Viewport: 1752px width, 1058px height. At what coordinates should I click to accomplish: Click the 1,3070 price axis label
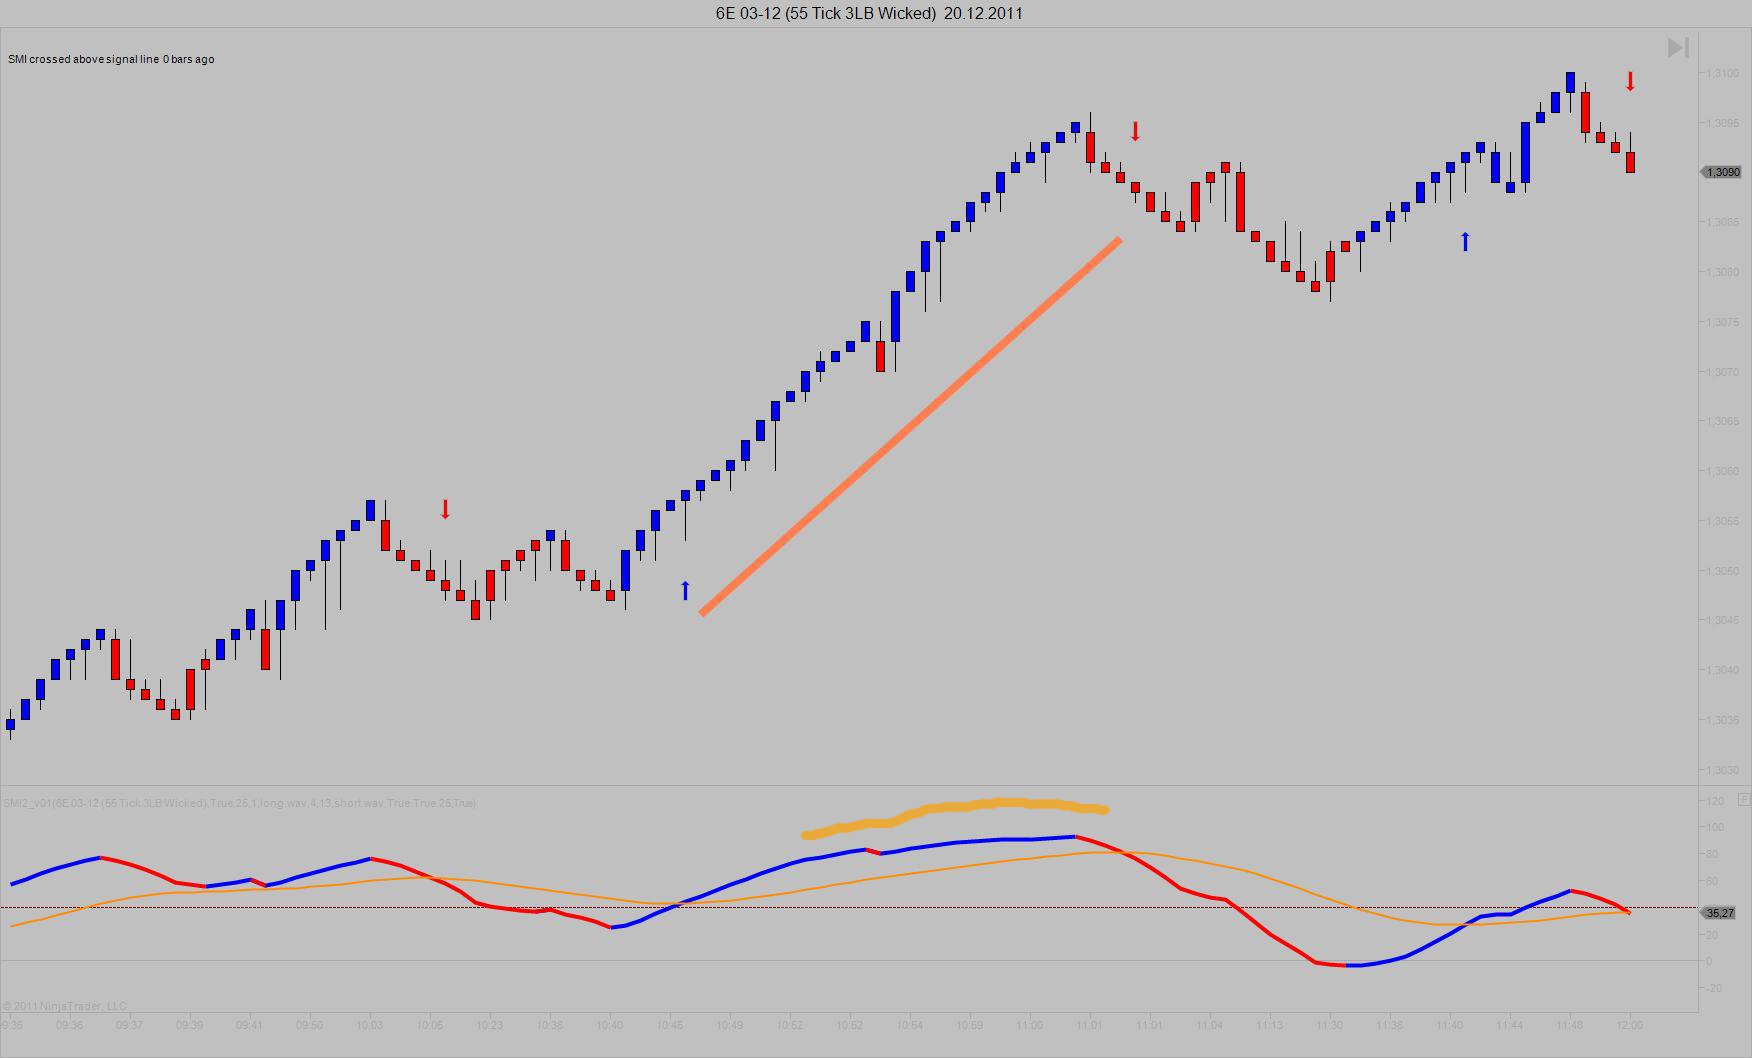1721,372
